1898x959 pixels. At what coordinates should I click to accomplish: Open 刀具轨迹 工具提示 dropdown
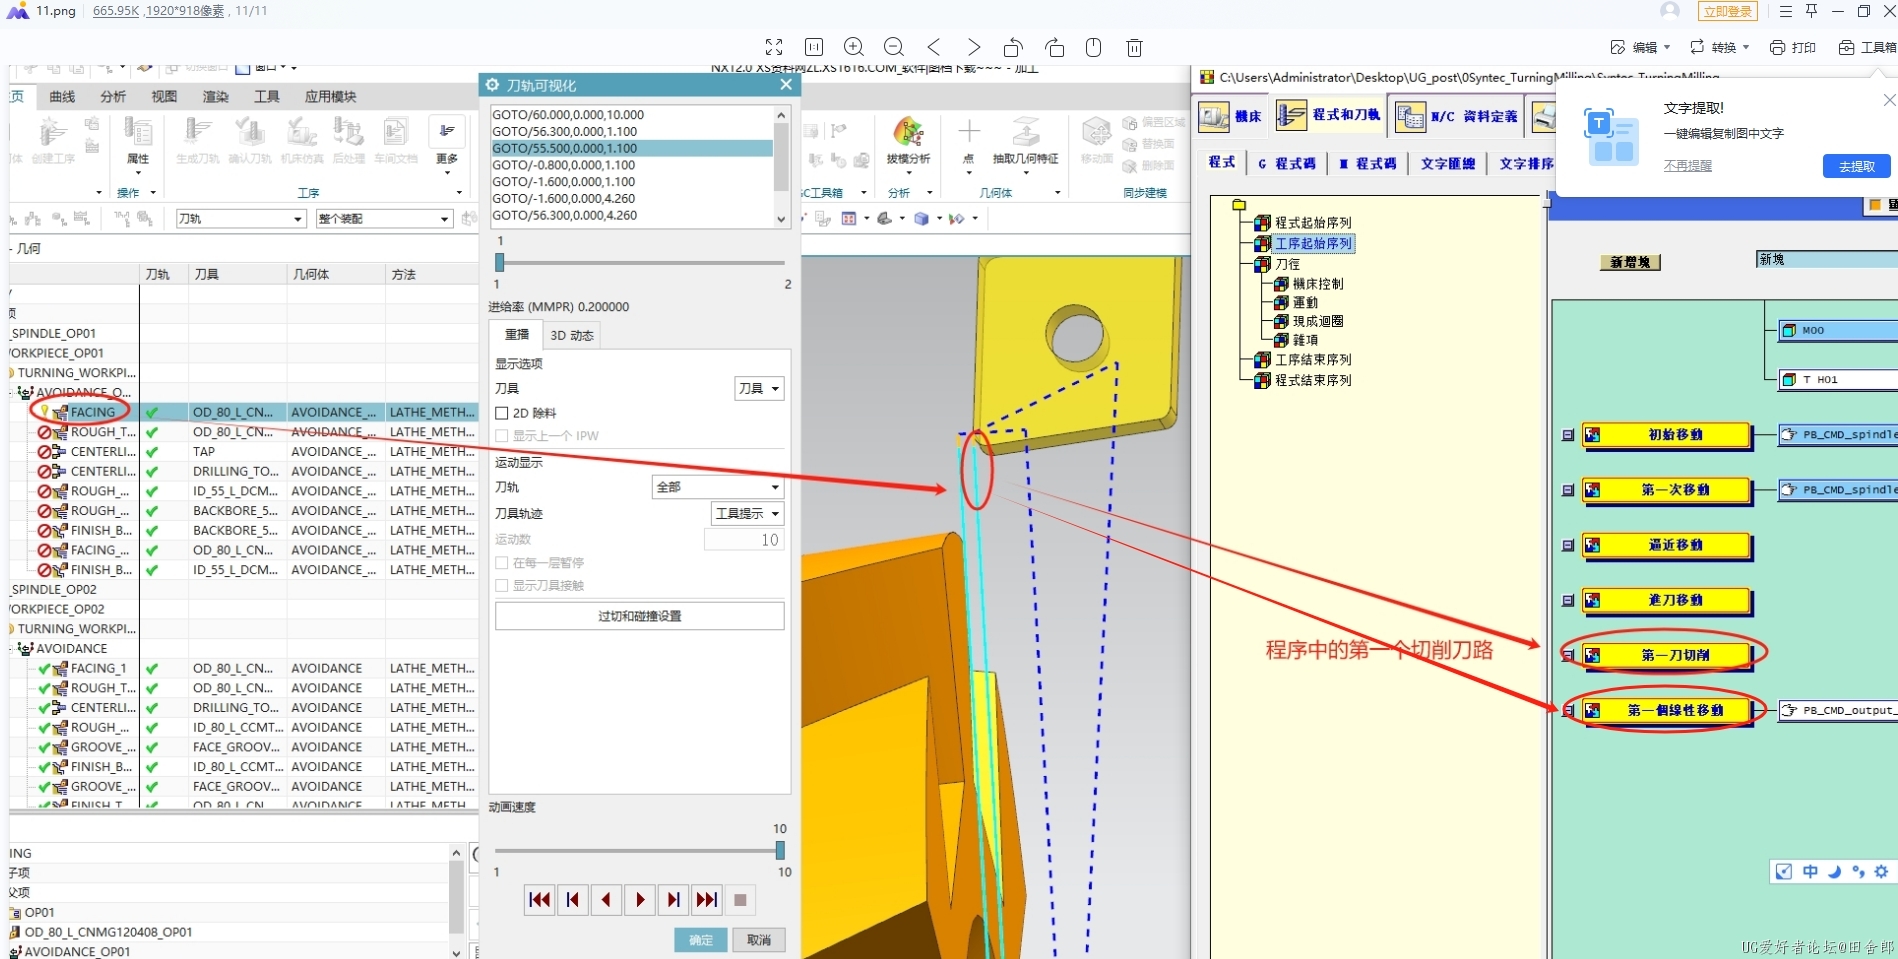[x=747, y=513]
